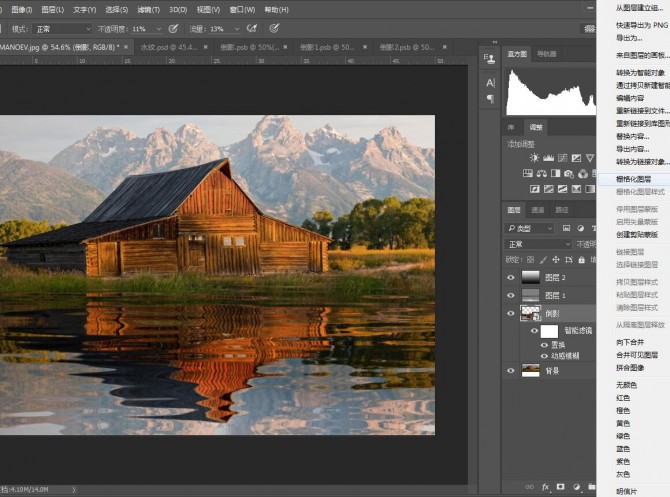Choose 栅格化图层 from the context menu
This screenshot has width=670, height=497.
click(x=635, y=179)
